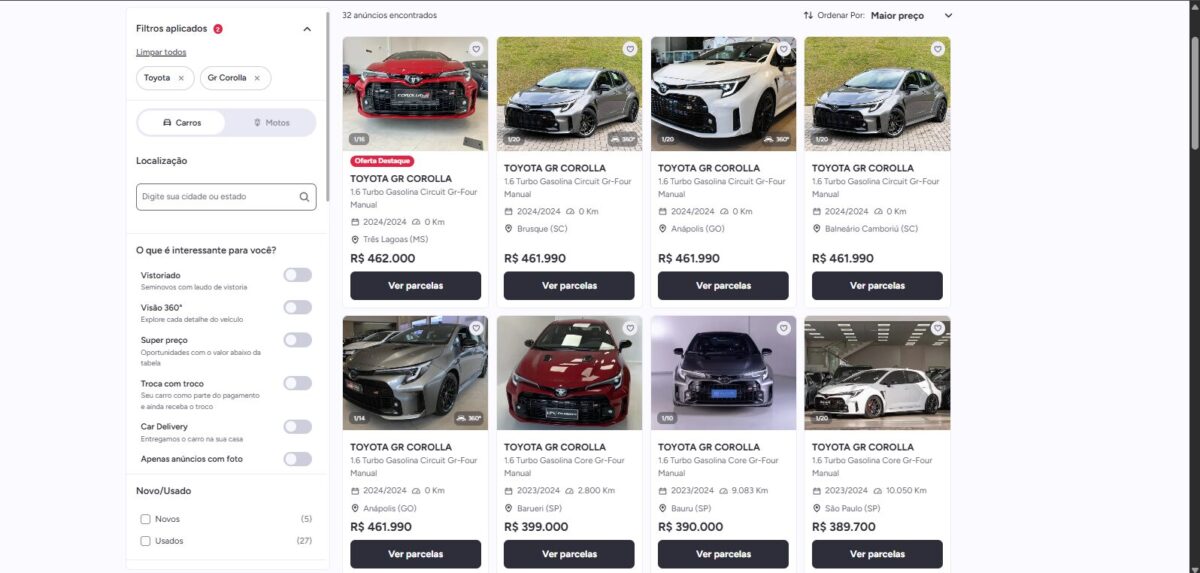1200x573 pixels.
Task: Select the Carros tab
Action: tap(182, 123)
